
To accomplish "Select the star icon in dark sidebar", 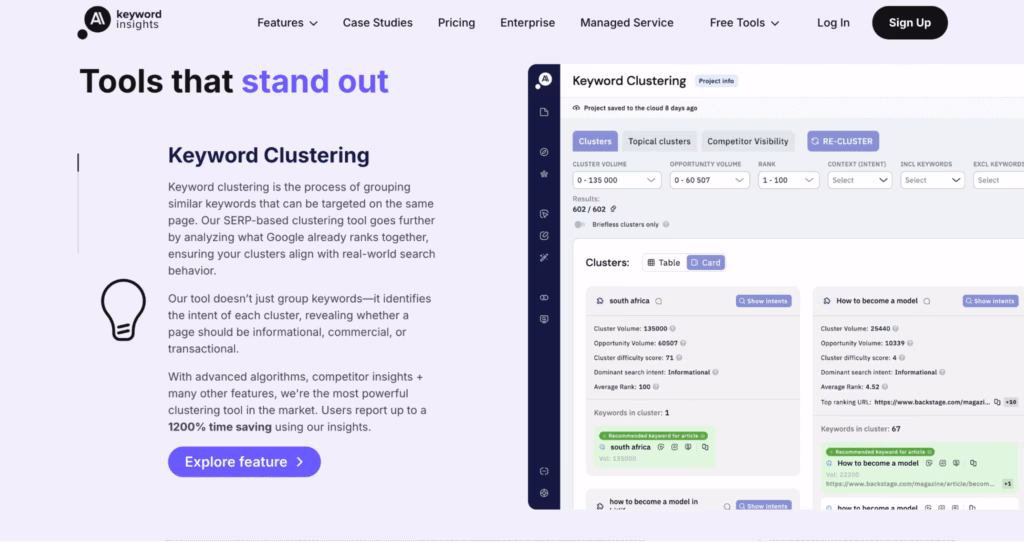I will [x=544, y=173].
